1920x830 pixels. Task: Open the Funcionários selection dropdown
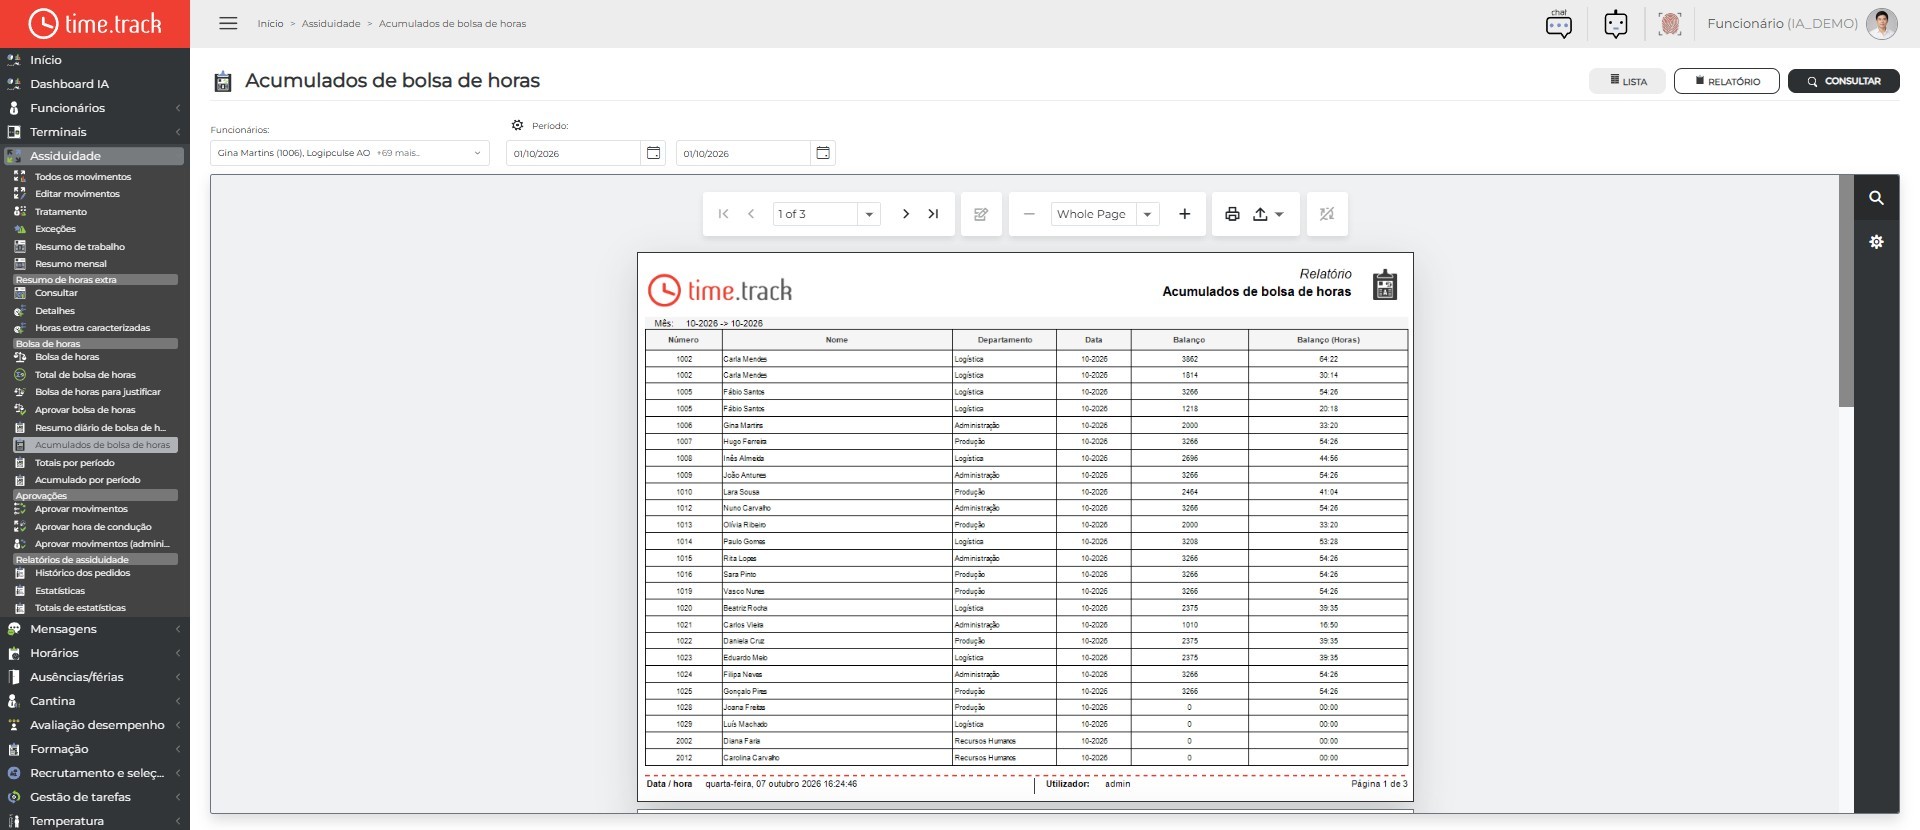[x=349, y=153]
